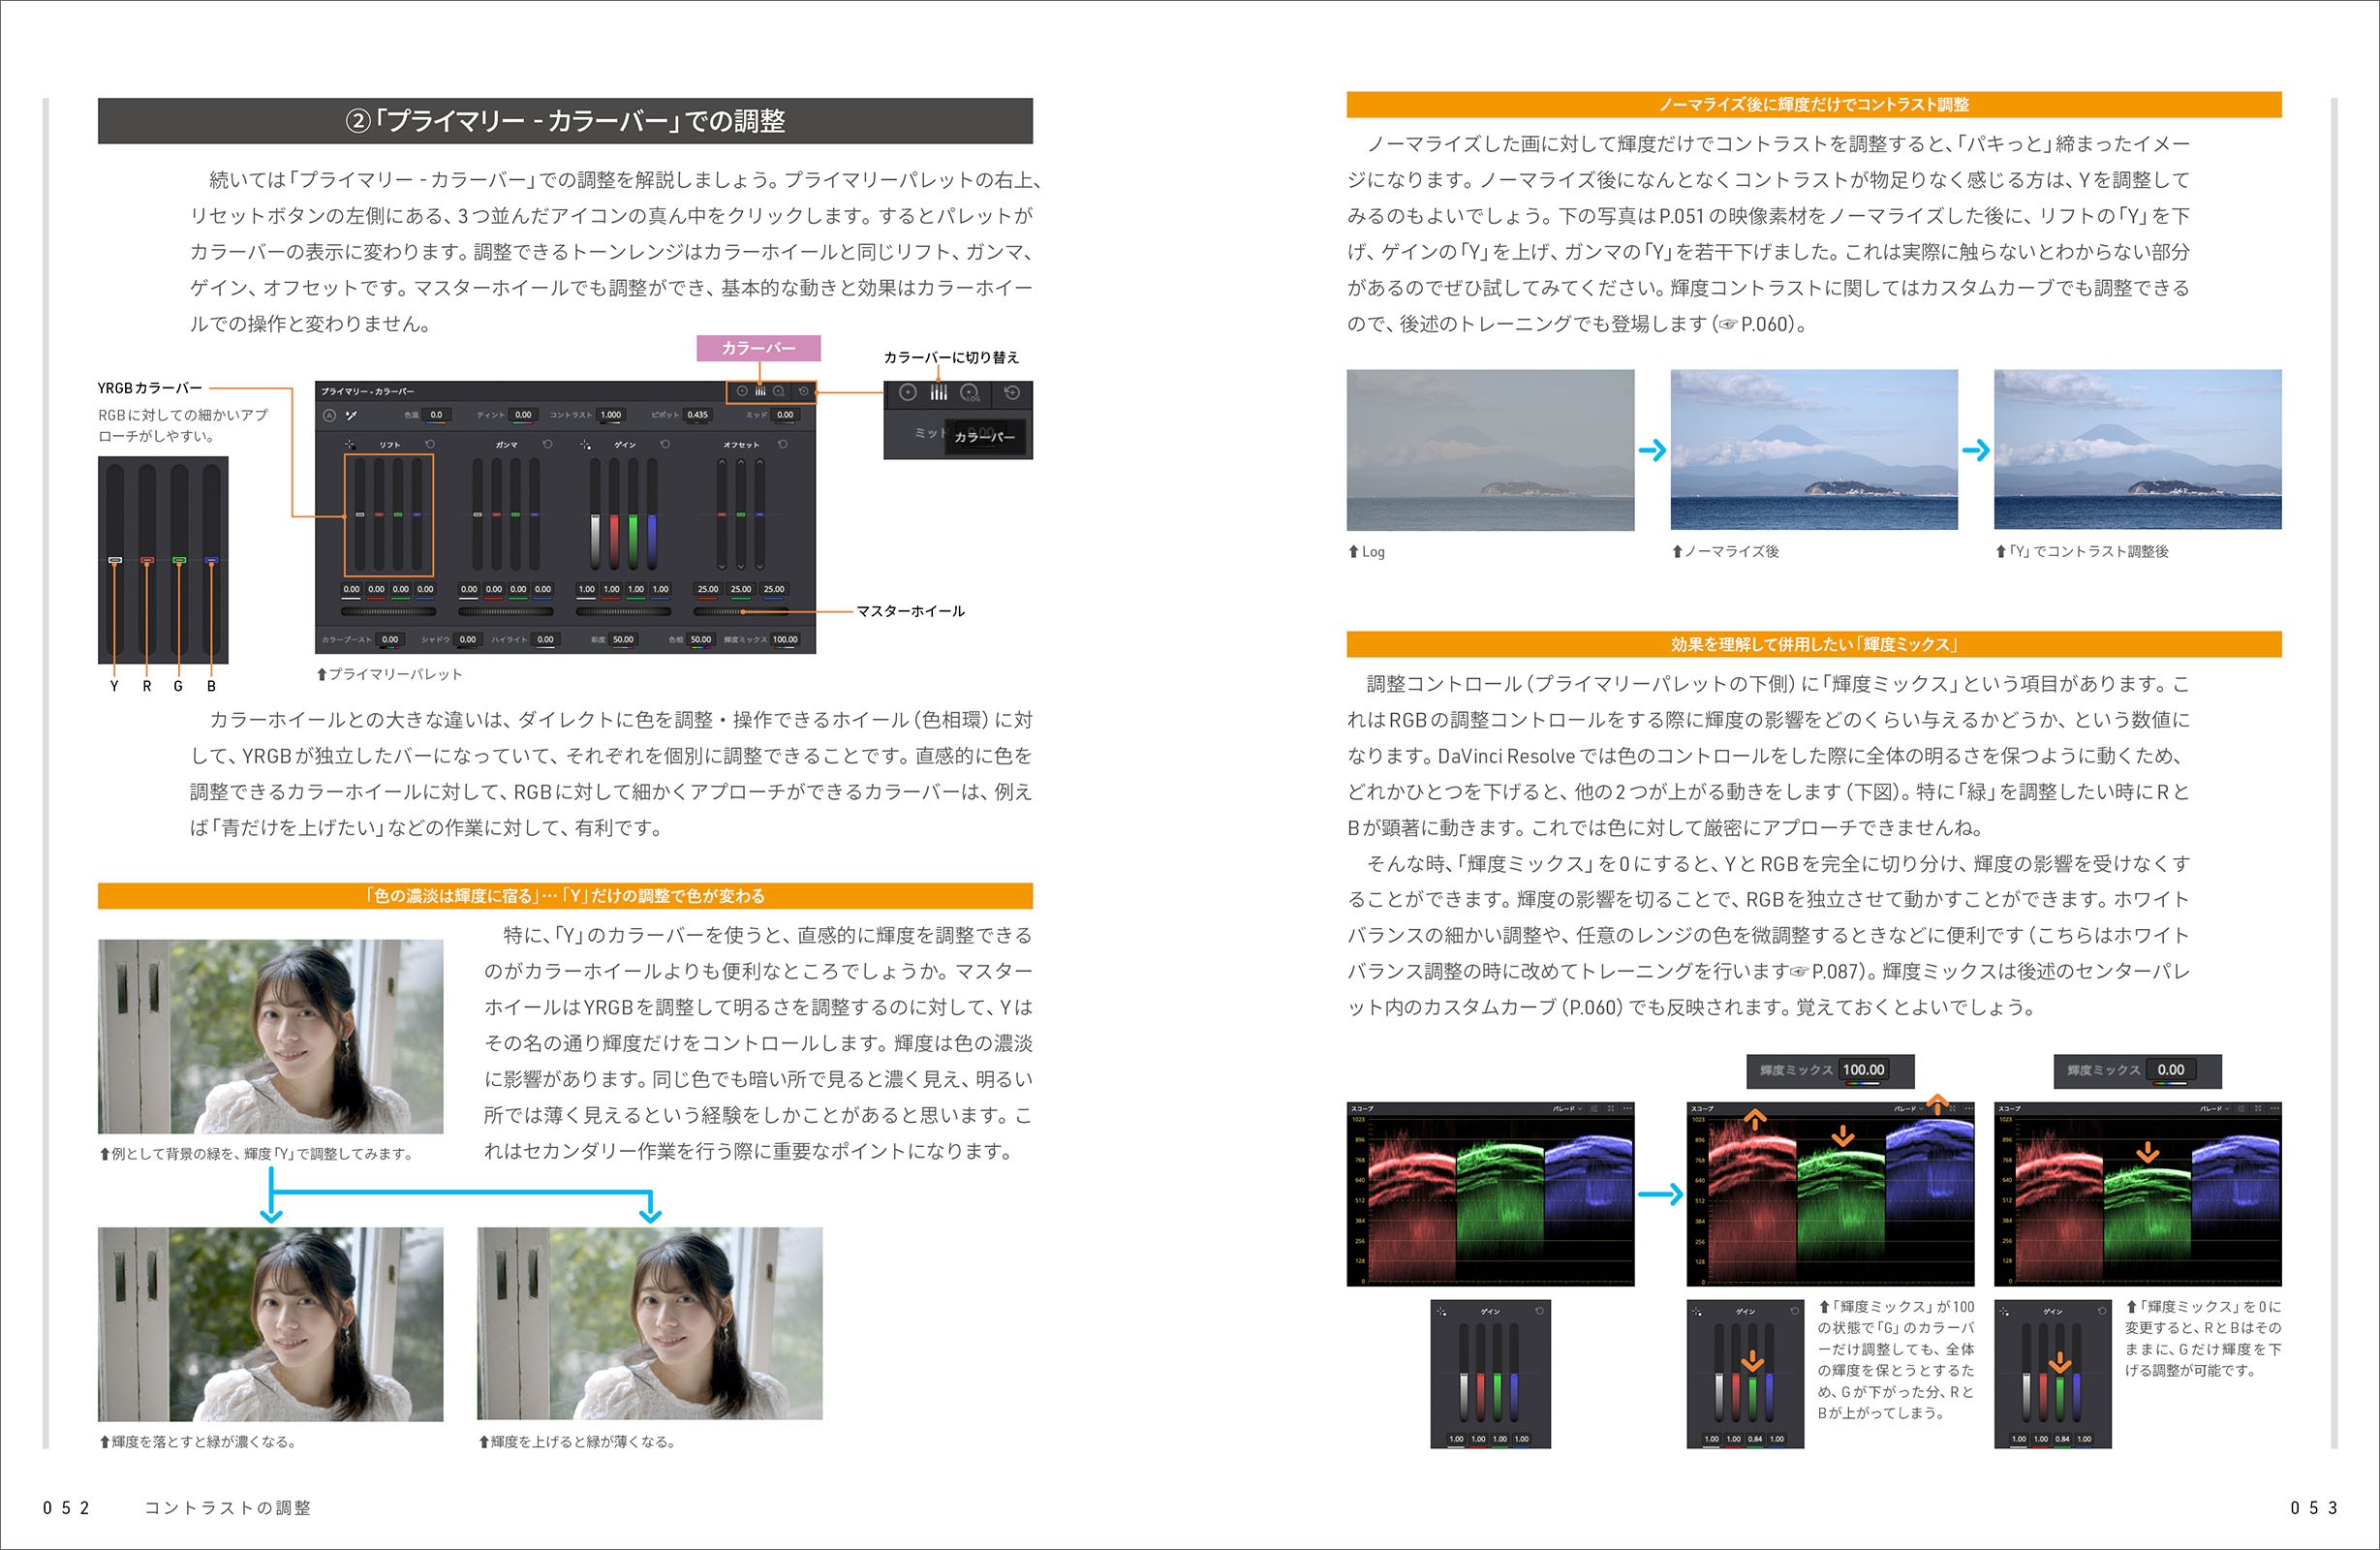Image resolution: width=2380 pixels, height=1550 pixels.
Task: Click ガンマ green bar in Primary palette
Action: point(515,514)
